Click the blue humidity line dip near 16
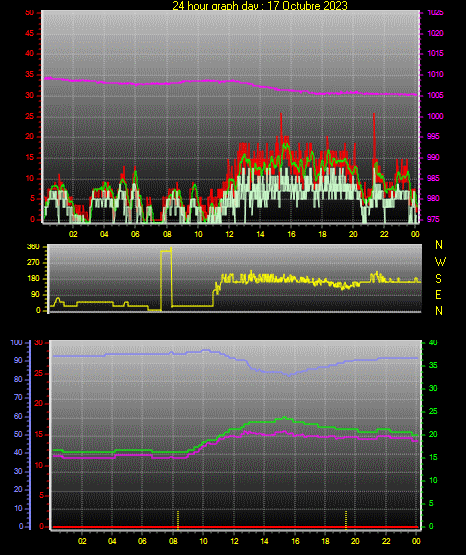The width and height of the screenshot is (466, 555). 289,374
